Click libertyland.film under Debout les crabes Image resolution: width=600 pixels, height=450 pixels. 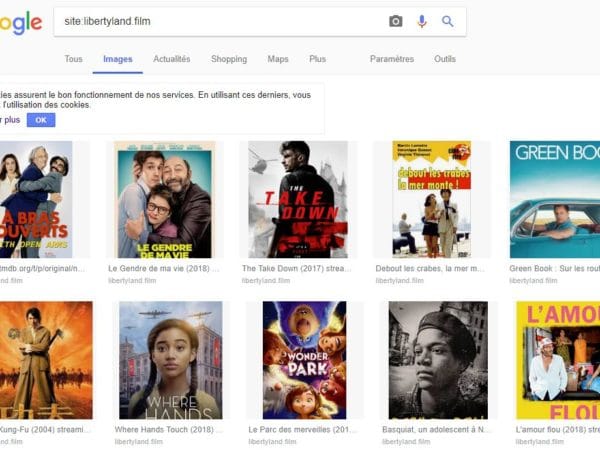point(399,280)
